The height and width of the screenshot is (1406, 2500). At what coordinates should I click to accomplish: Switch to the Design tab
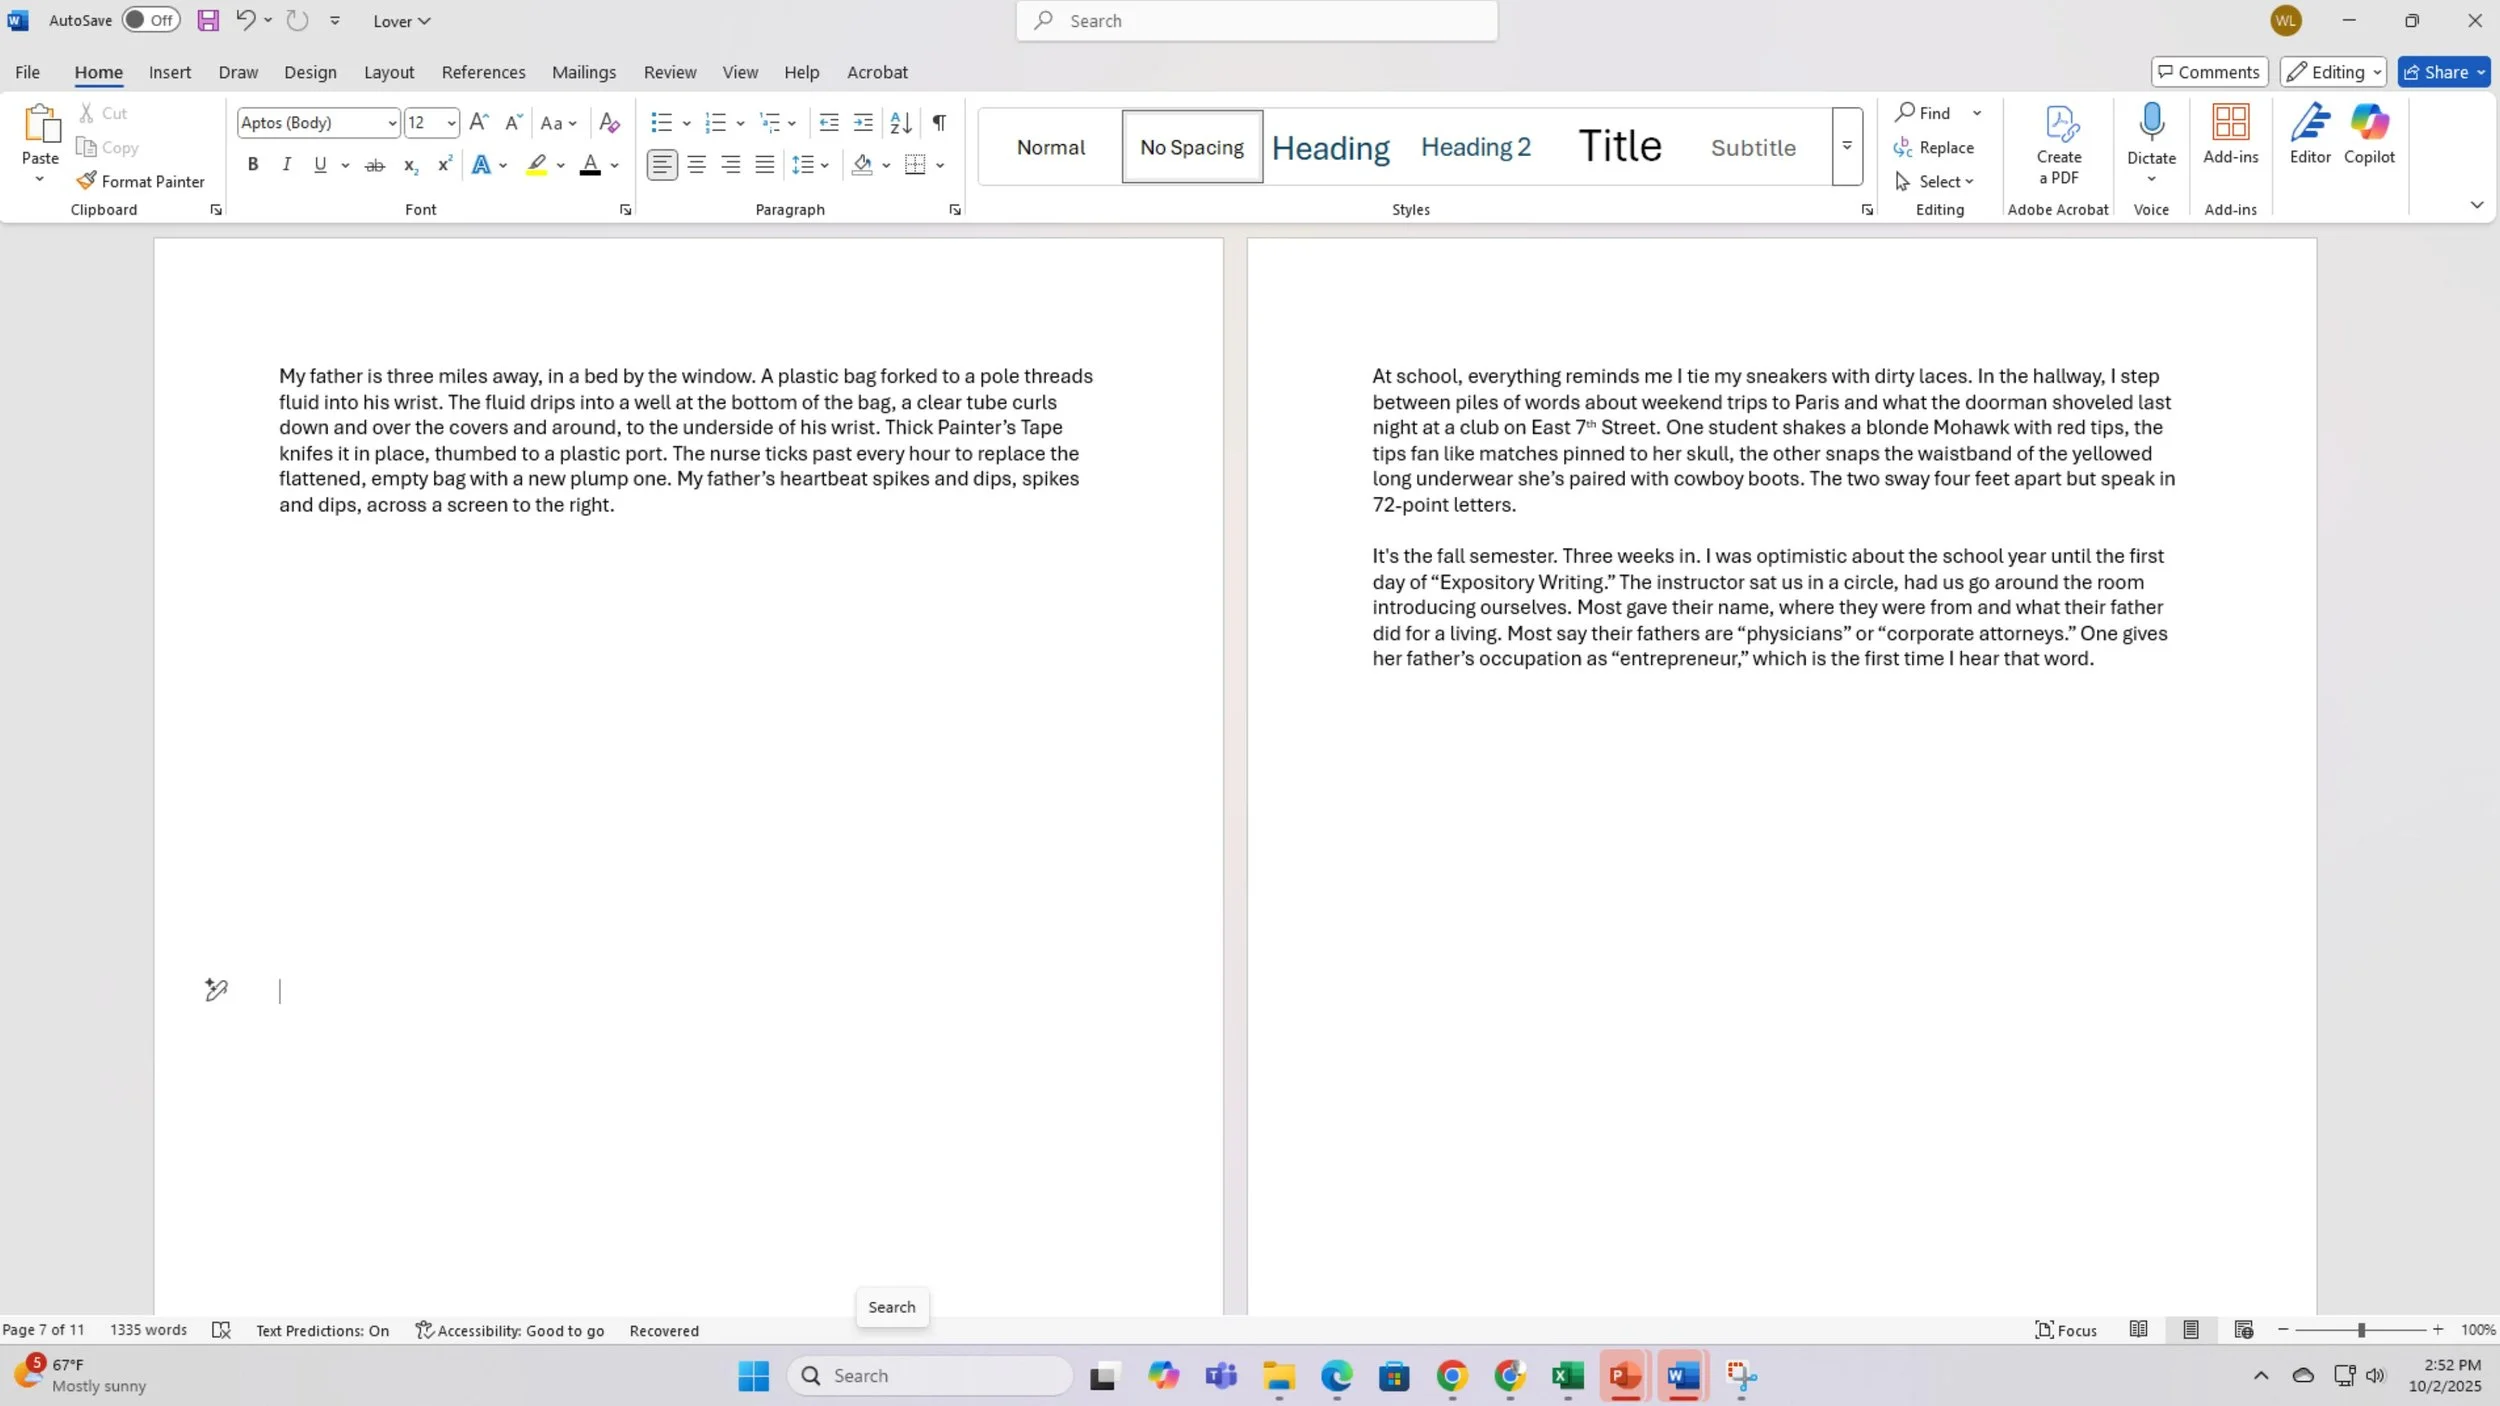[310, 72]
